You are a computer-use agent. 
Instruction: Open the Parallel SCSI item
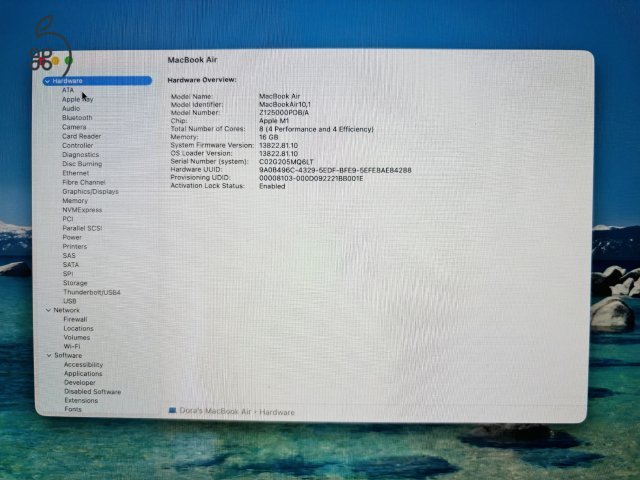coord(82,228)
